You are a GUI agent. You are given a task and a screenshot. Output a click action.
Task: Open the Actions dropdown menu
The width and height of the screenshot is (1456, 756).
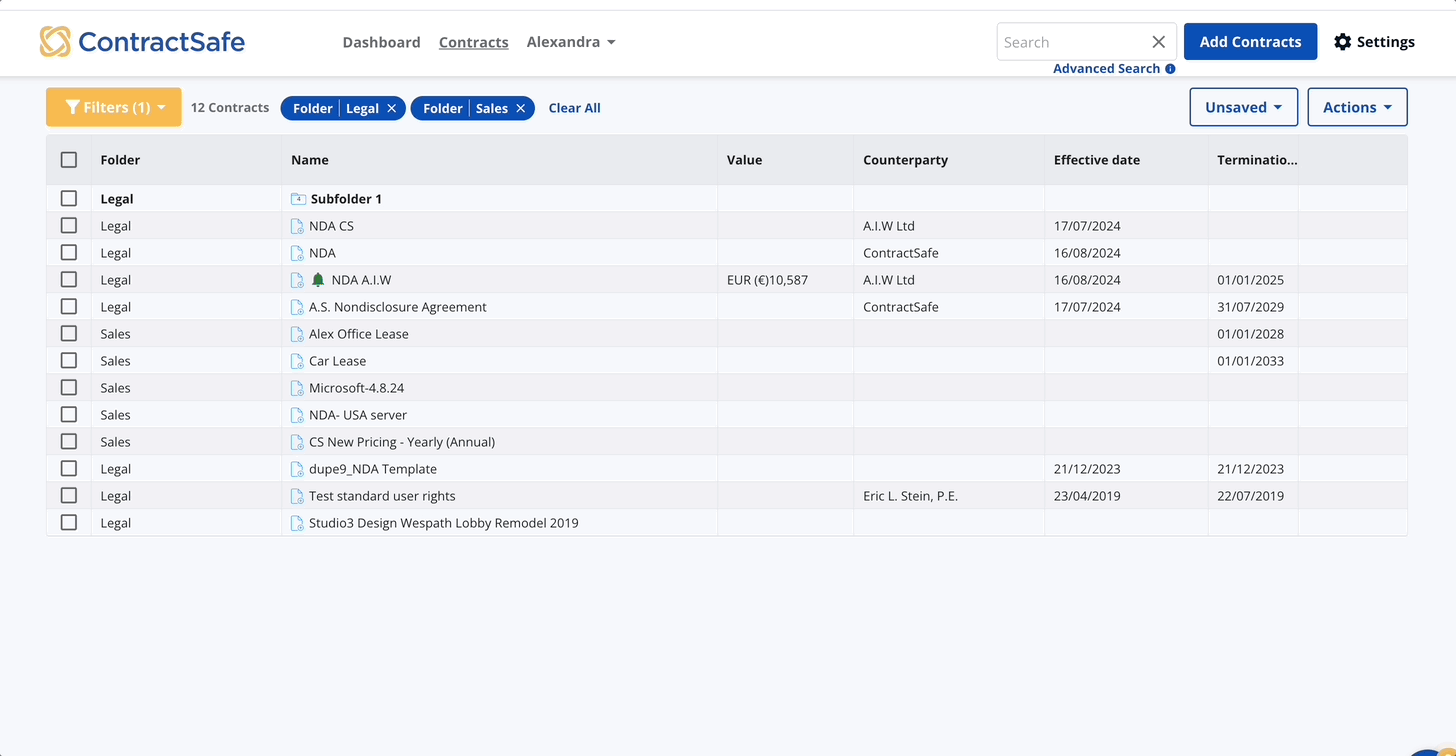[x=1357, y=107]
